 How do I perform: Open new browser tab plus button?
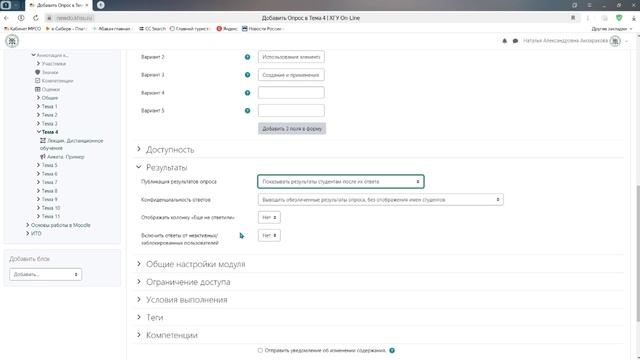coord(101,5)
